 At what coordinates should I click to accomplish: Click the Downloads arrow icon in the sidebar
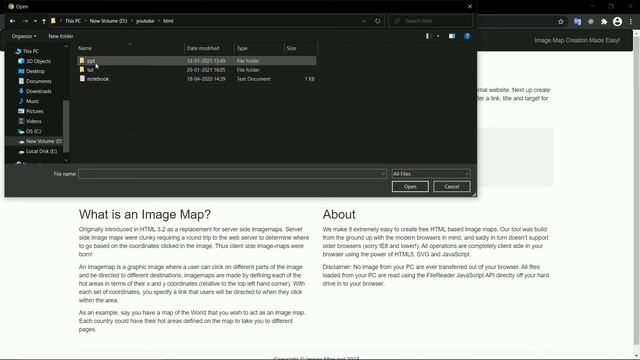point(21,91)
